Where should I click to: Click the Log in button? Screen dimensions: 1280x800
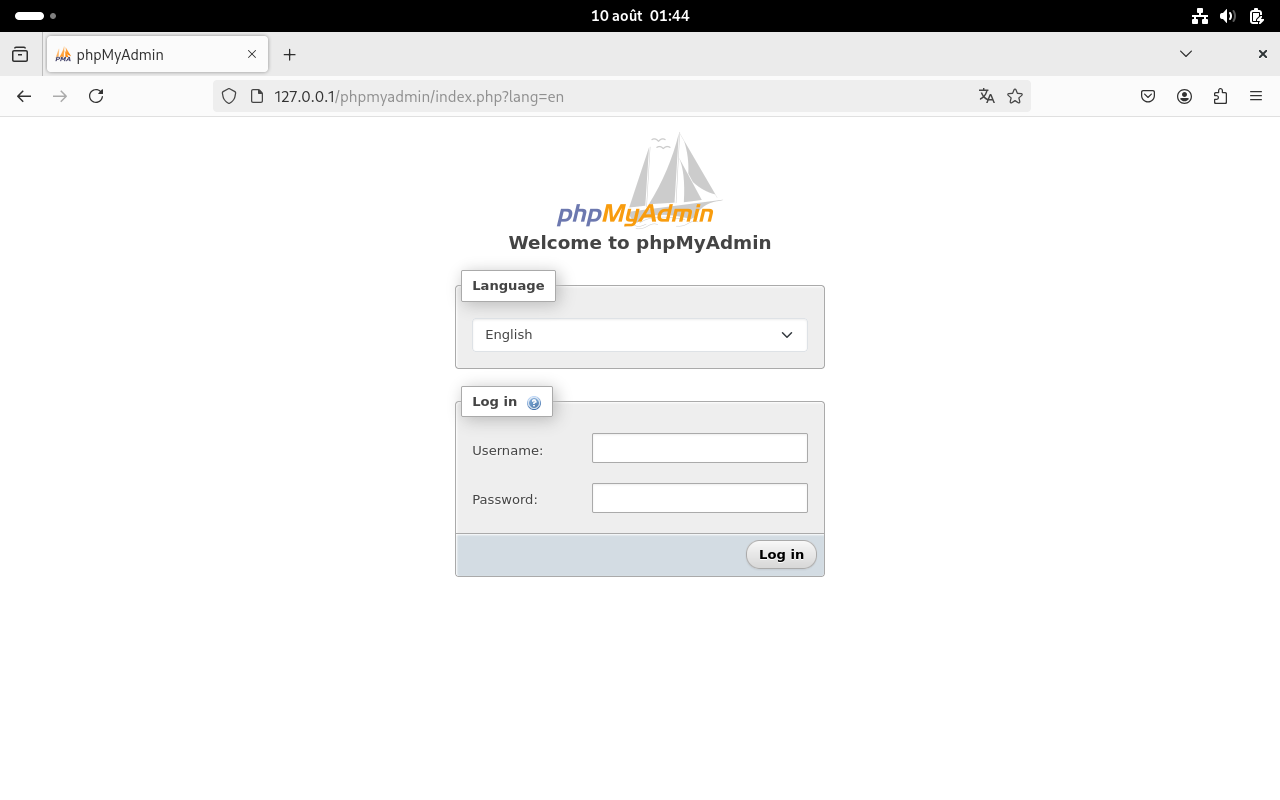(781, 555)
